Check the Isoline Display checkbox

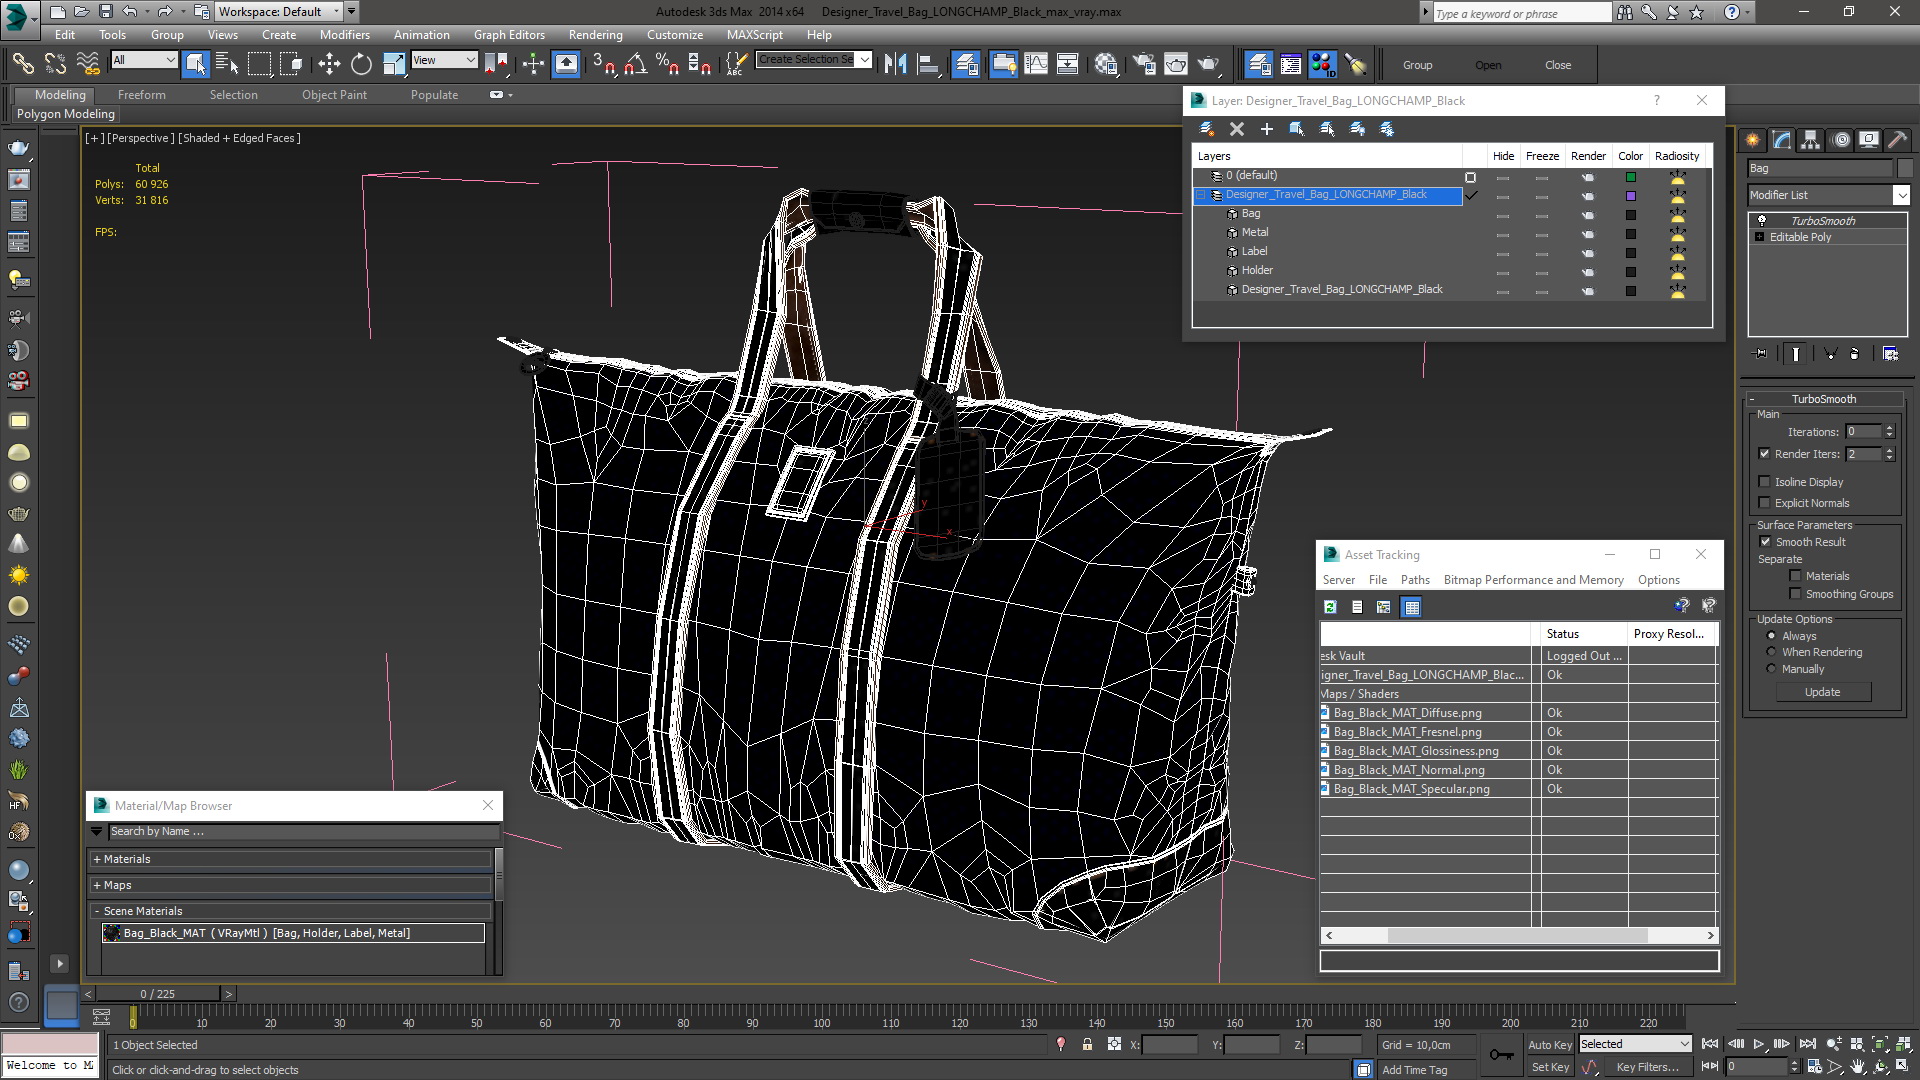[x=1765, y=481]
